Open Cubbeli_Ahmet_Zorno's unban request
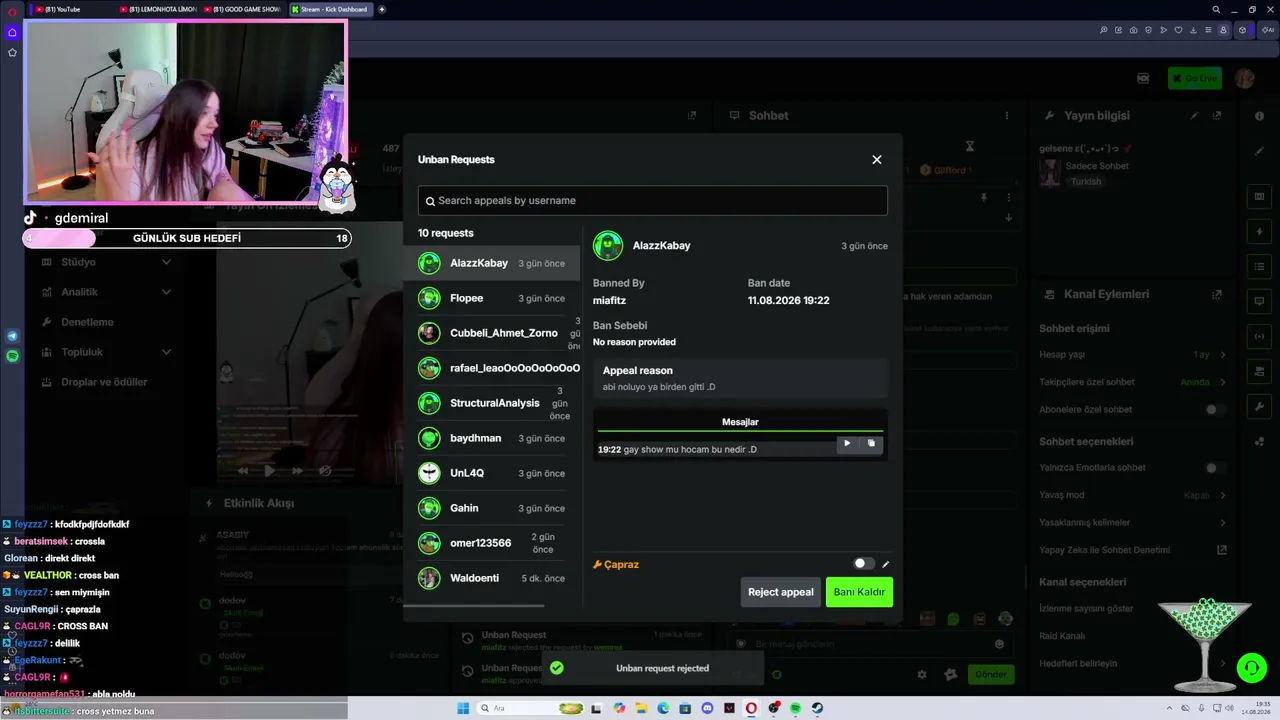This screenshot has height=720, width=1280. click(492, 333)
